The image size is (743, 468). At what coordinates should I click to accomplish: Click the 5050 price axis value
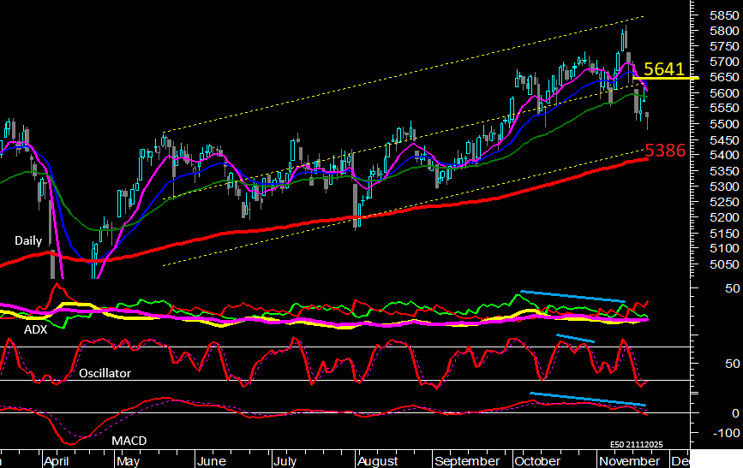pyautogui.click(x=722, y=264)
